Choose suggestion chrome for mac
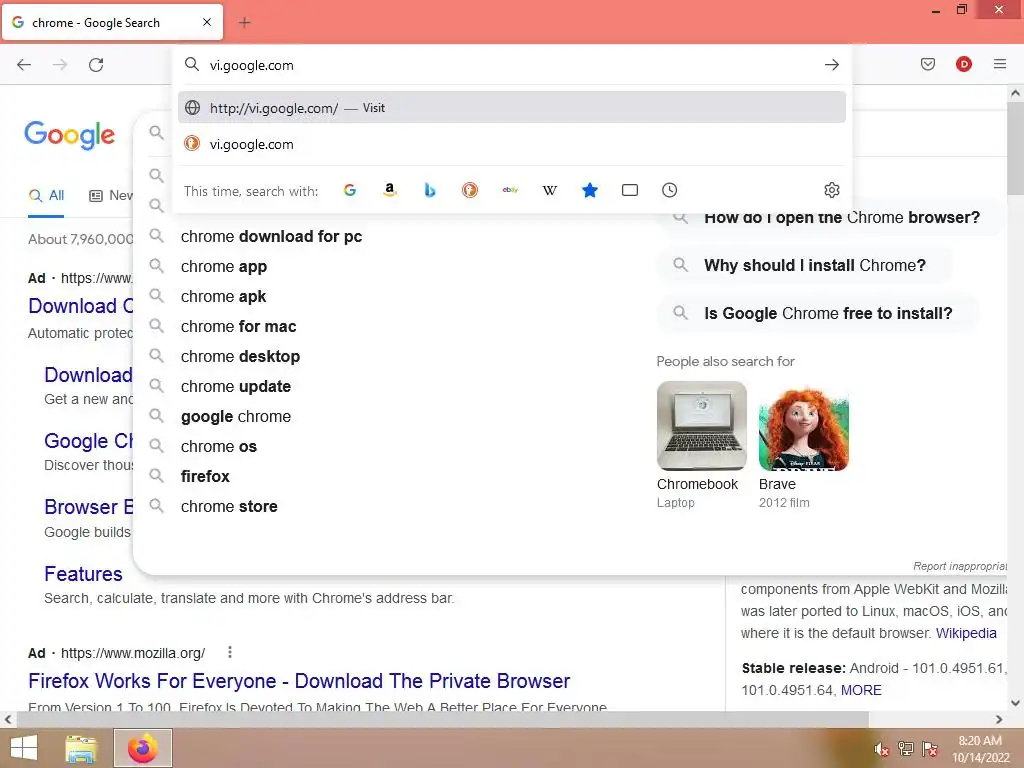The width and height of the screenshot is (1024, 768). 238,327
